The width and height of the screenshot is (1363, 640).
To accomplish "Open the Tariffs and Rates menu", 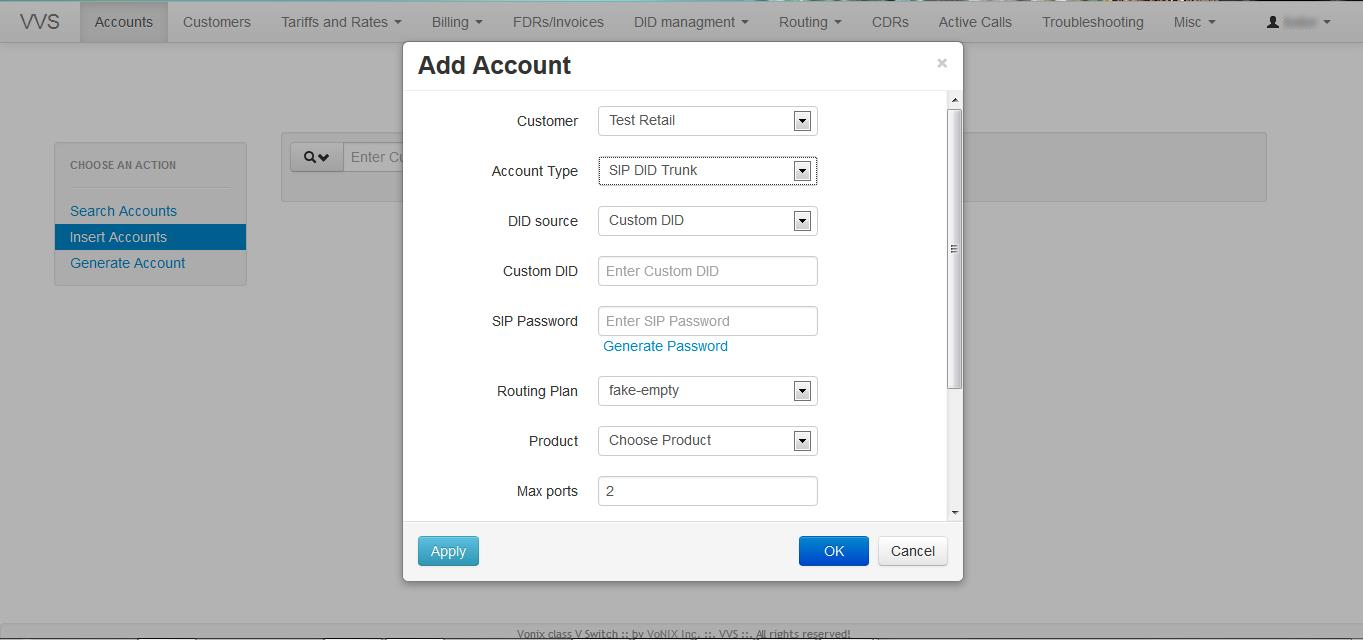I will [x=341, y=22].
